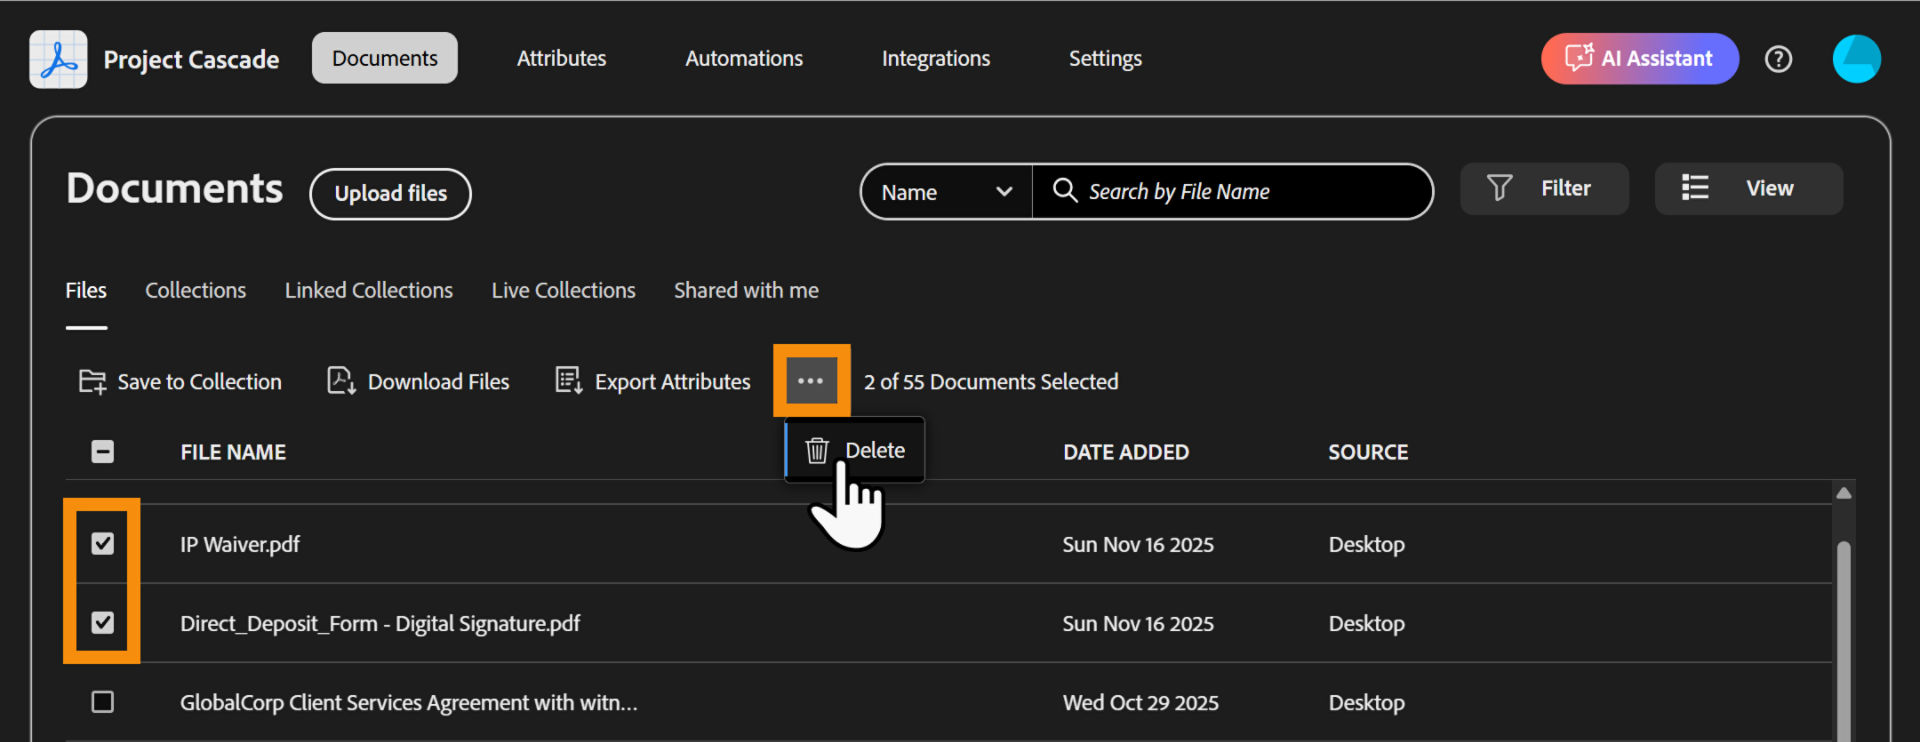Image resolution: width=1920 pixels, height=742 pixels.
Task: Open the View layout options
Action: tap(1747, 189)
